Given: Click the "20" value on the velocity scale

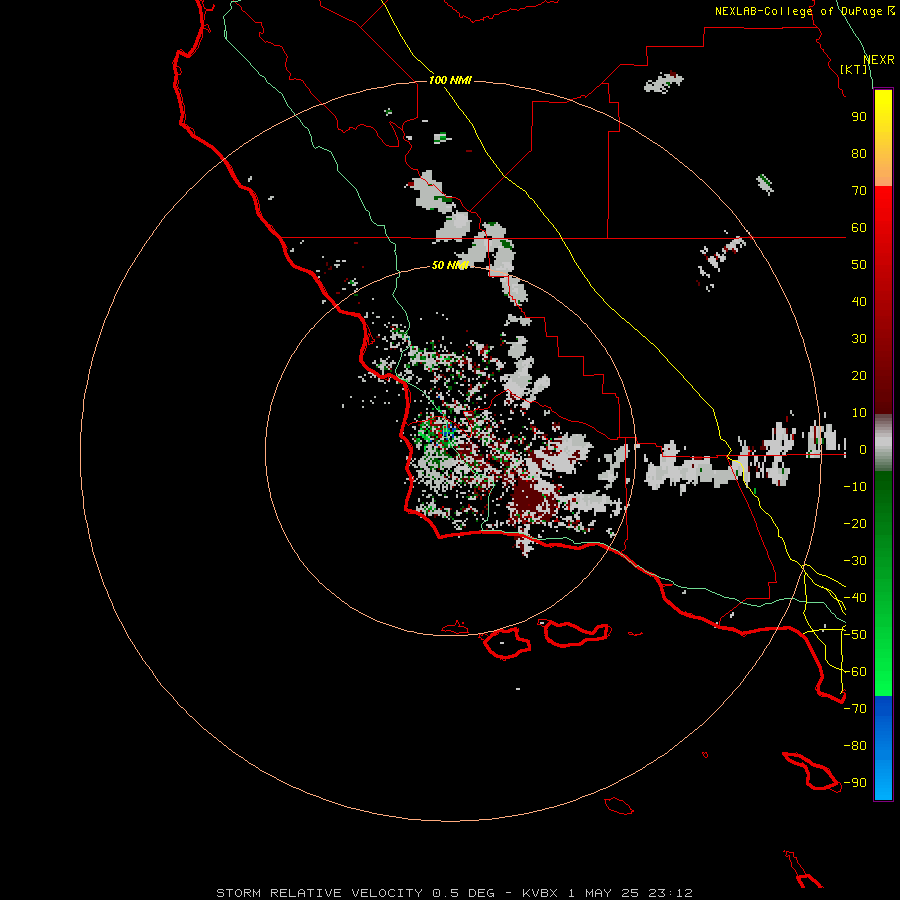Looking at the screenshot, I should [859, 375].
